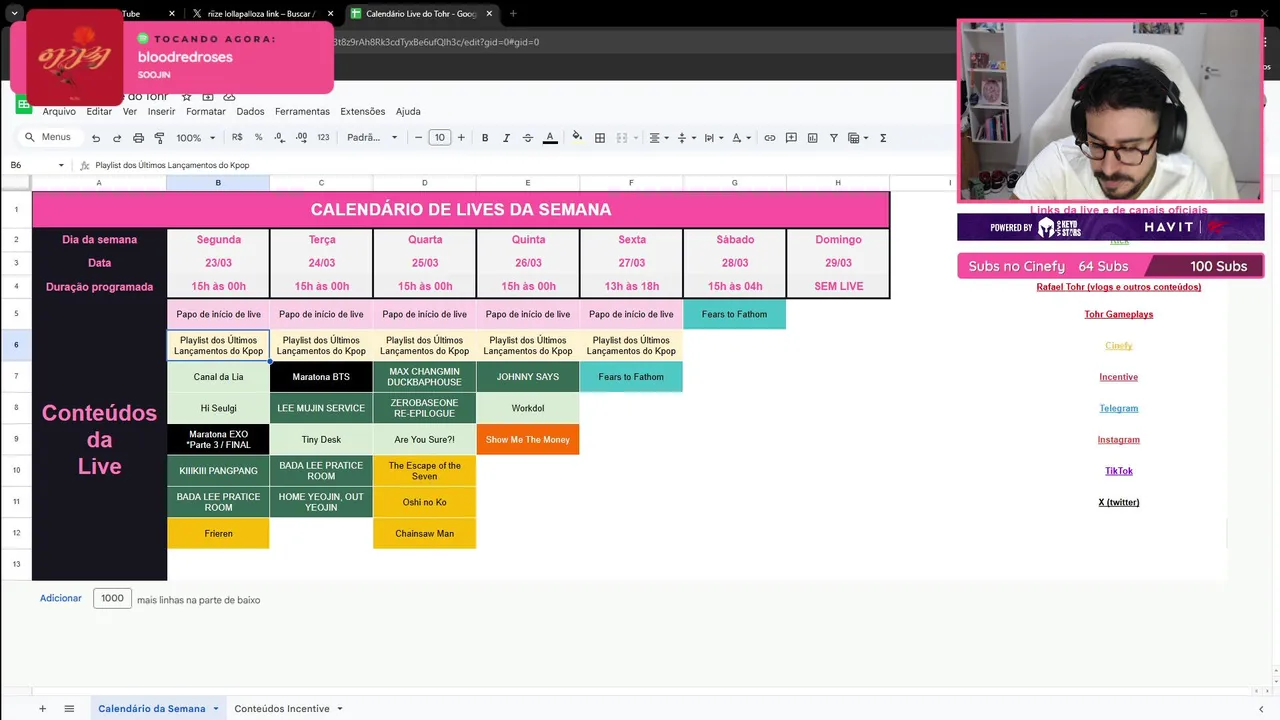This screenshot has width=1280, height=720.
Task: Open the Dados menu
Action: tap(250, 112)
